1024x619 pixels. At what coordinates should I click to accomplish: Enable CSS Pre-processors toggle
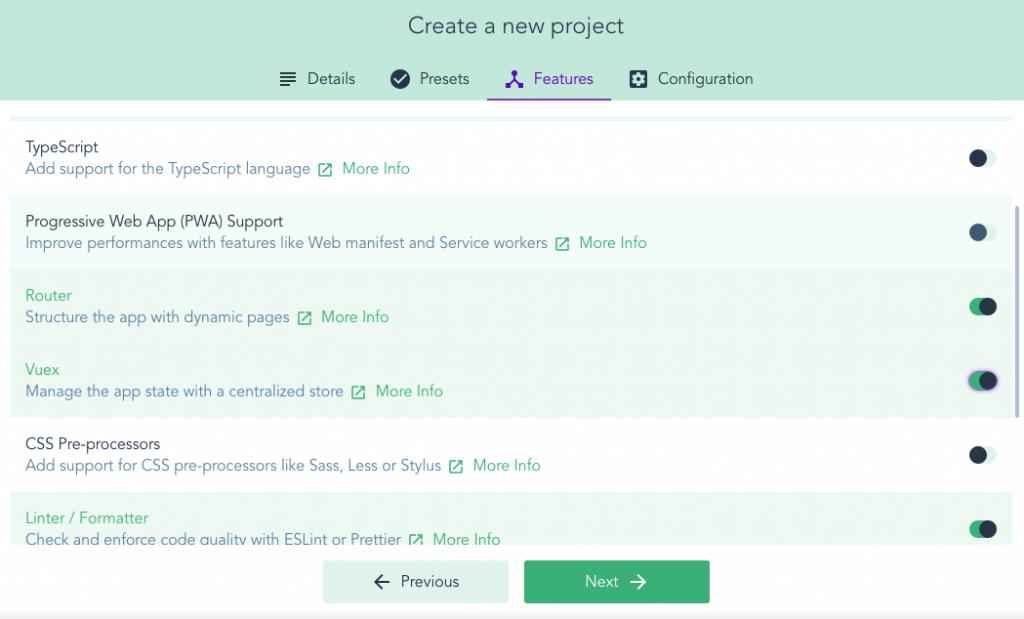982,455
